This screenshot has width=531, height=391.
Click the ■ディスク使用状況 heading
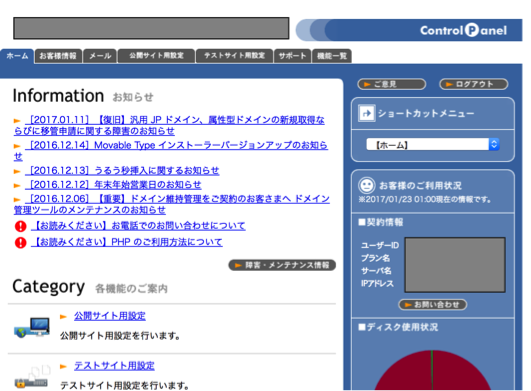click(398, 327)
